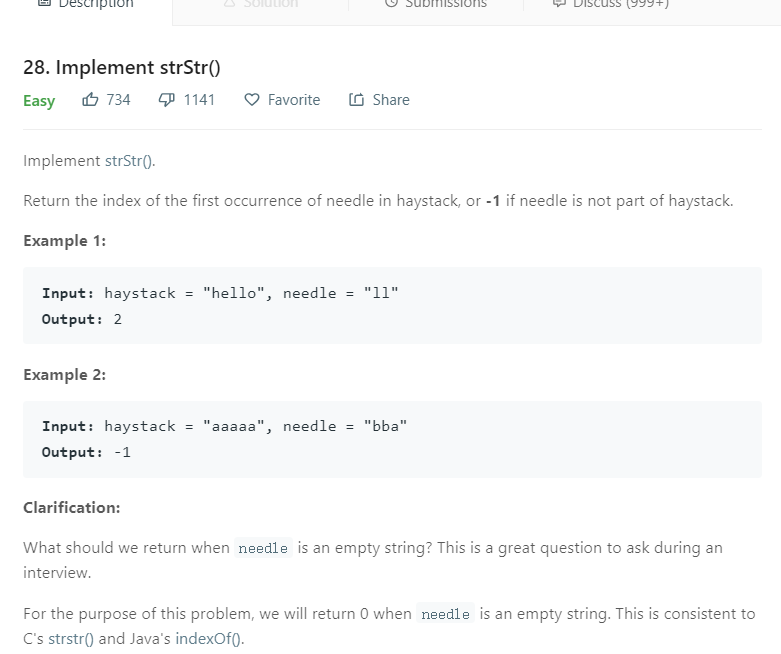The image size is (781, 654).
Task: Click the "Example 2:" heading
Action: (64, 375)
